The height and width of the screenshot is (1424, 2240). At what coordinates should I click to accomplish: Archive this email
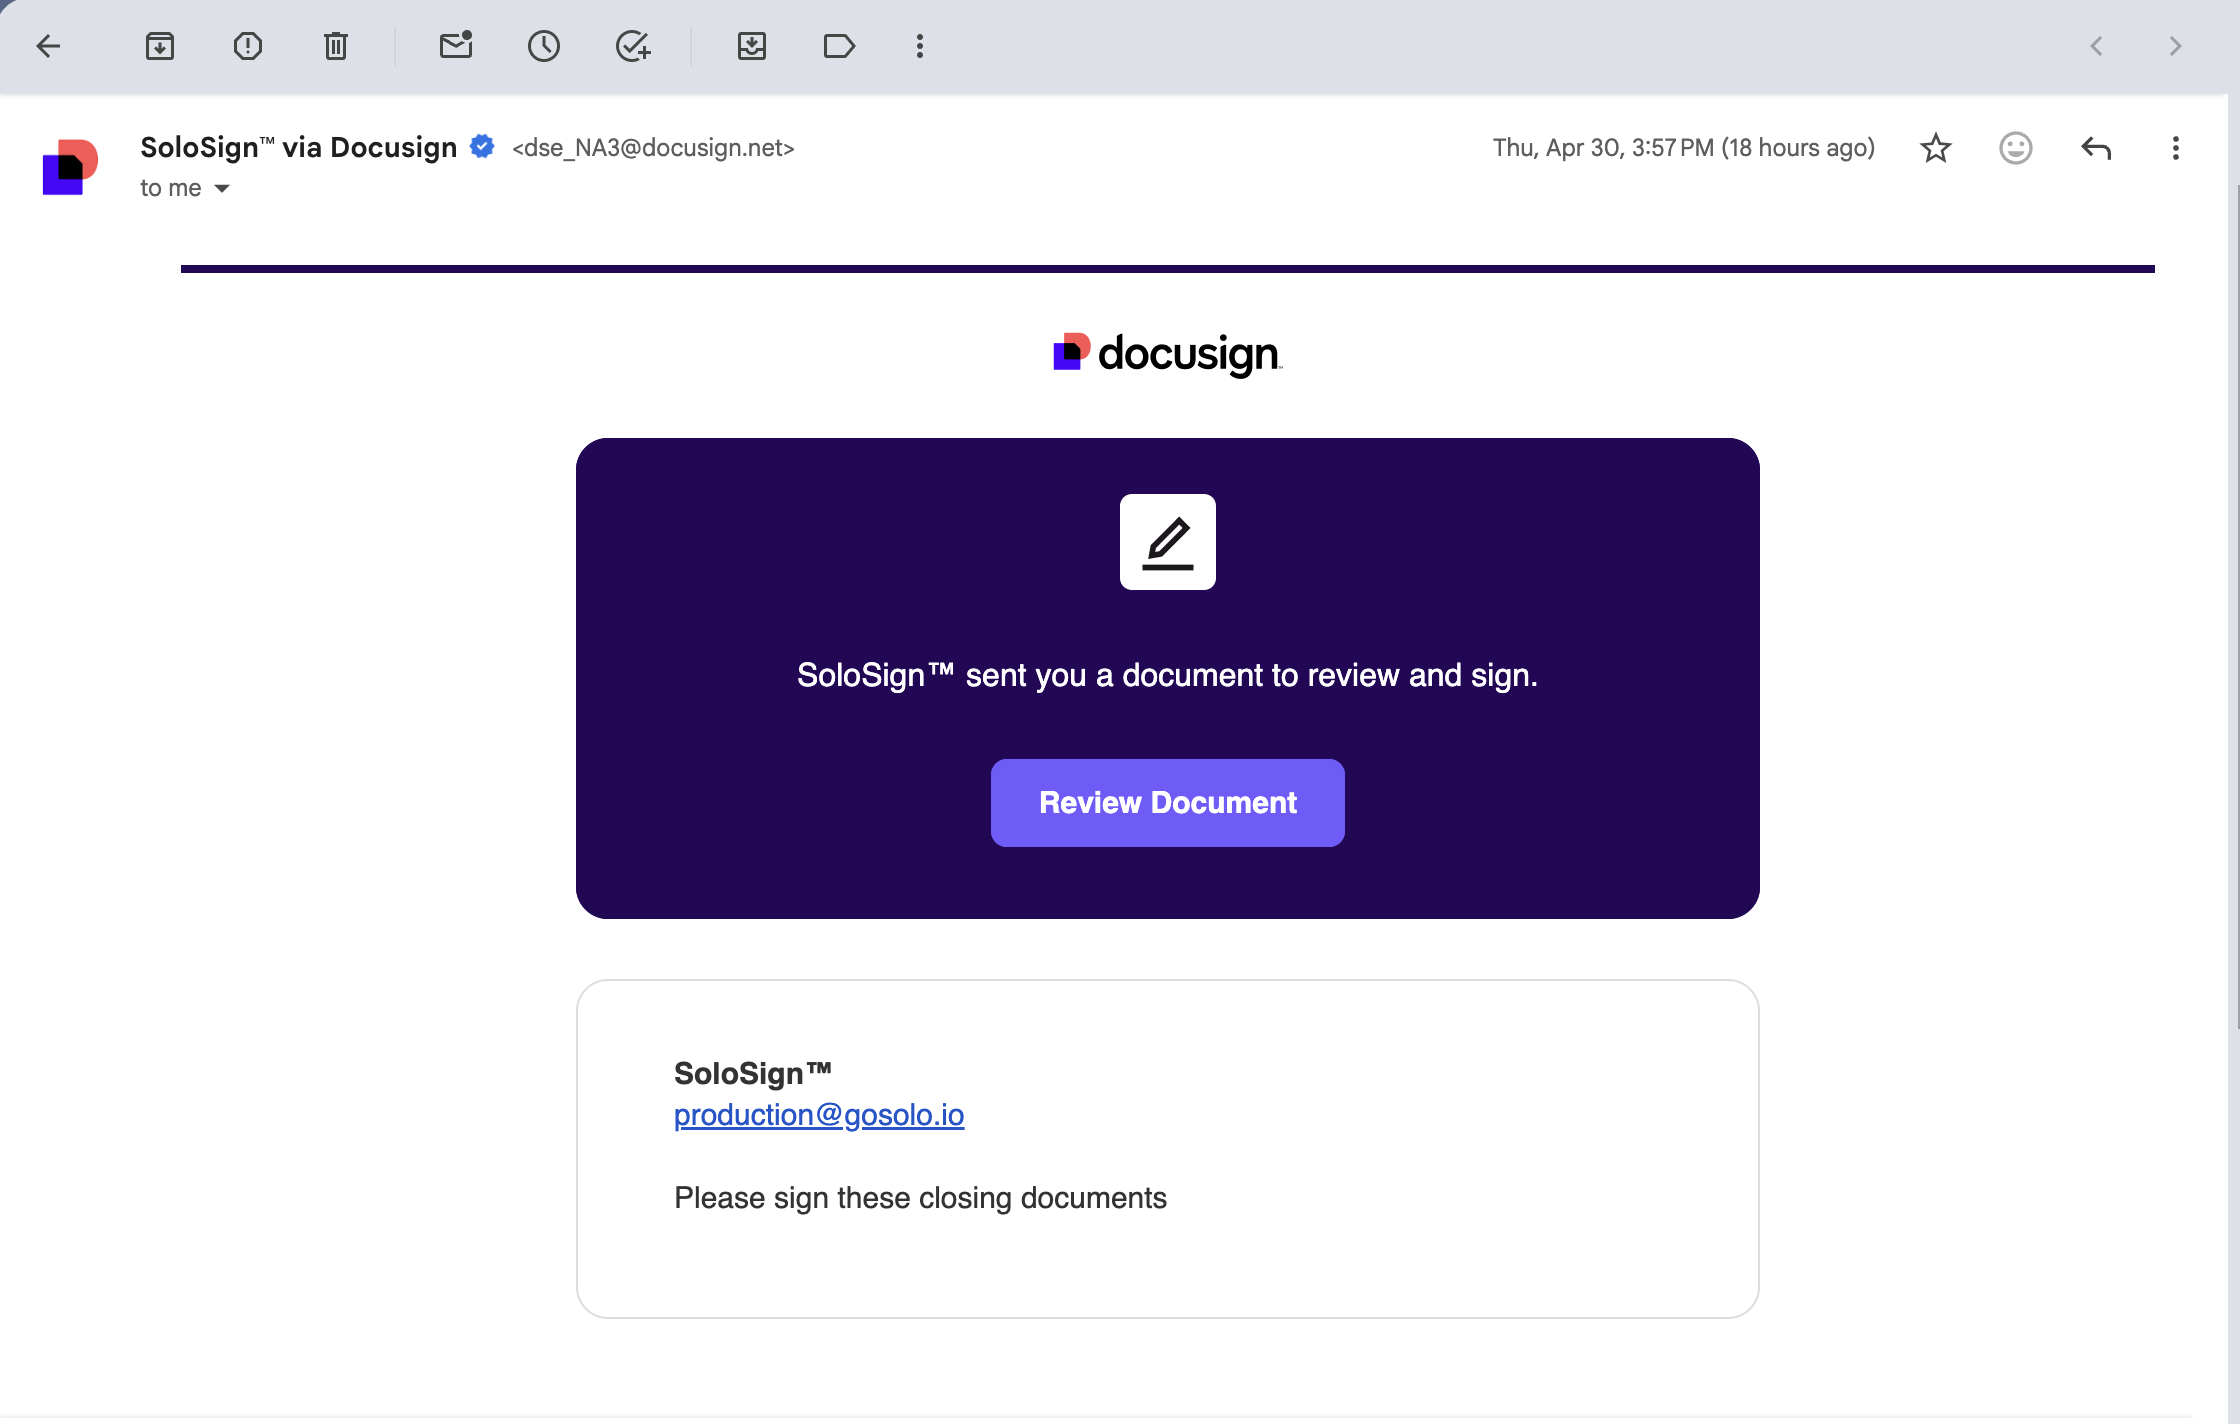coord(160,46)
